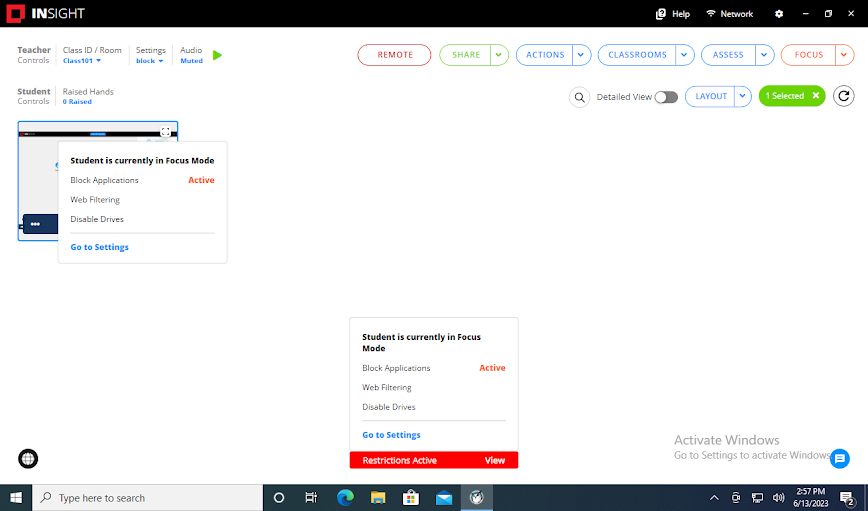868x511 pixels.
Task: Click Go to Settings in thumbnail popup
Action: tap(100, 247)
